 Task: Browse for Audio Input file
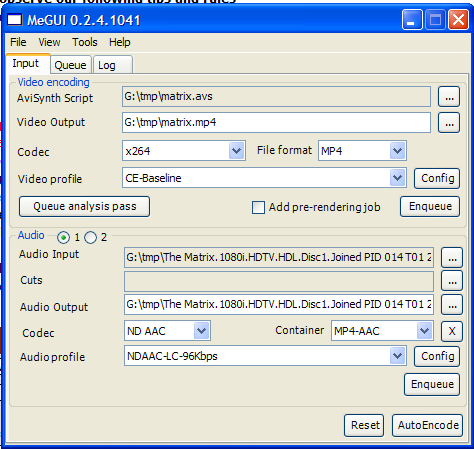(x=452, y=258)
